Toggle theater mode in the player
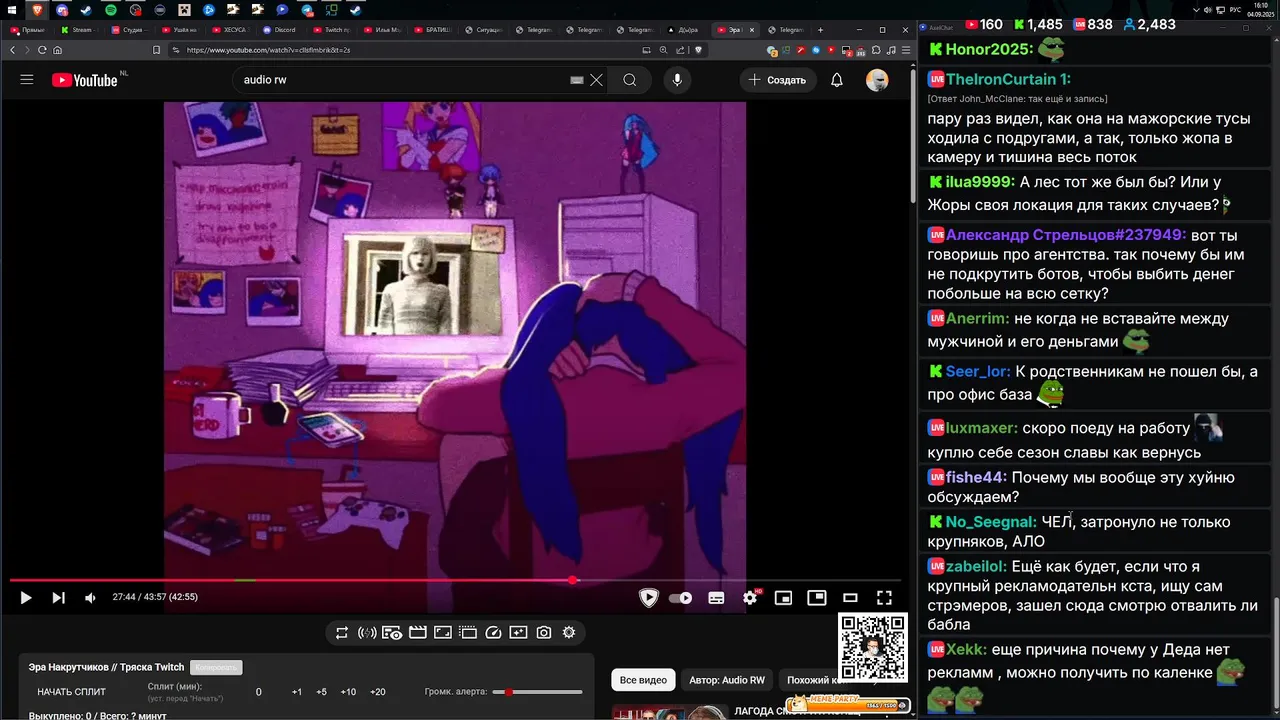Viewport: 1280px width, 720px height. (850, 598)
